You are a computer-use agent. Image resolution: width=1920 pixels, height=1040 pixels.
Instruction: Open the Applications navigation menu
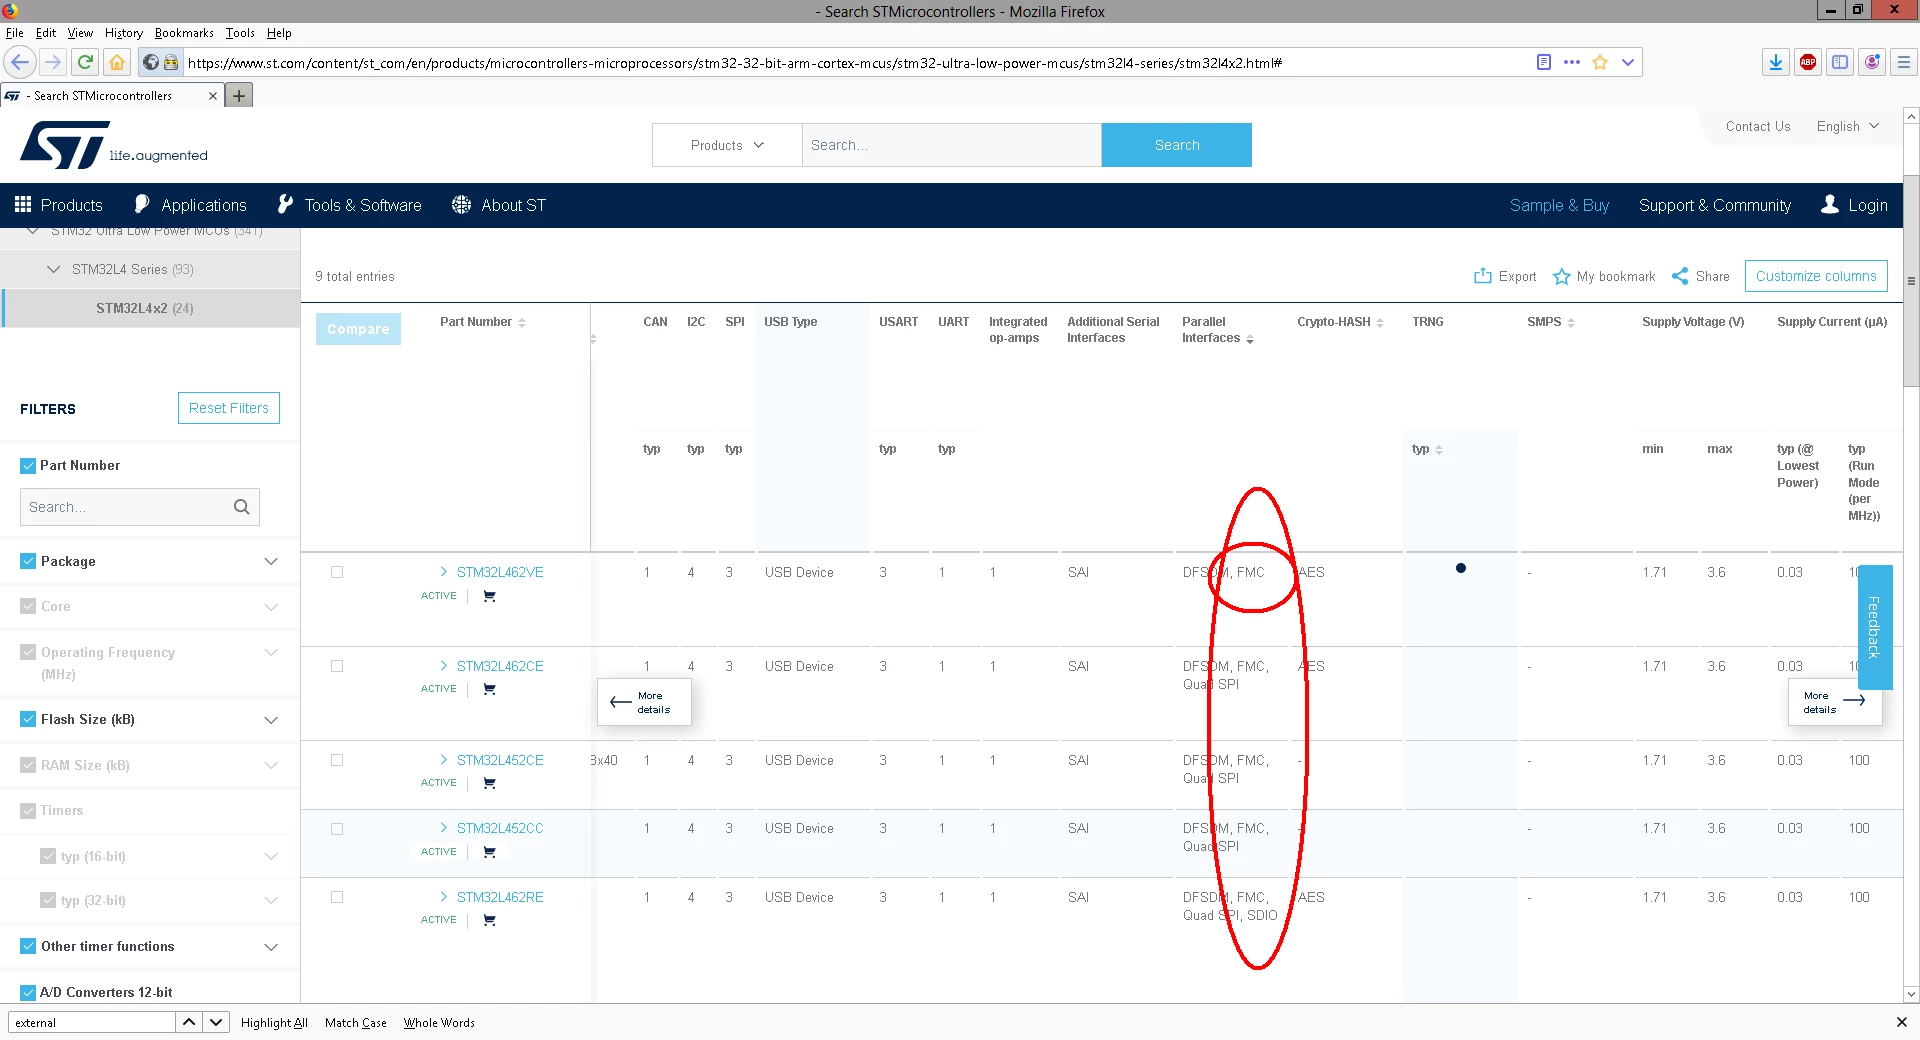(190, 205)
